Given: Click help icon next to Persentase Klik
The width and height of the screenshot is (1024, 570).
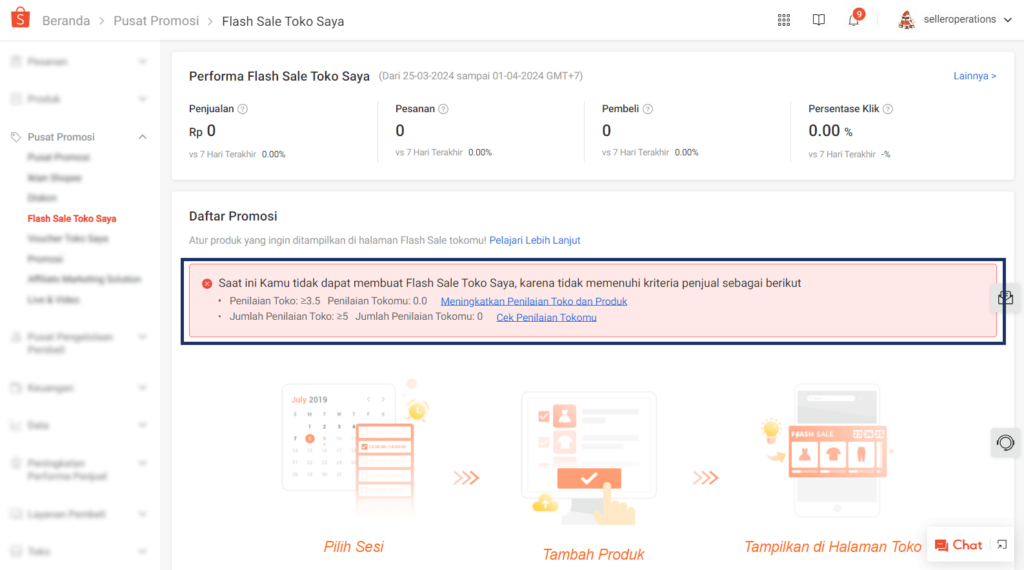Looking at the screenshot, I should point(888,109).
